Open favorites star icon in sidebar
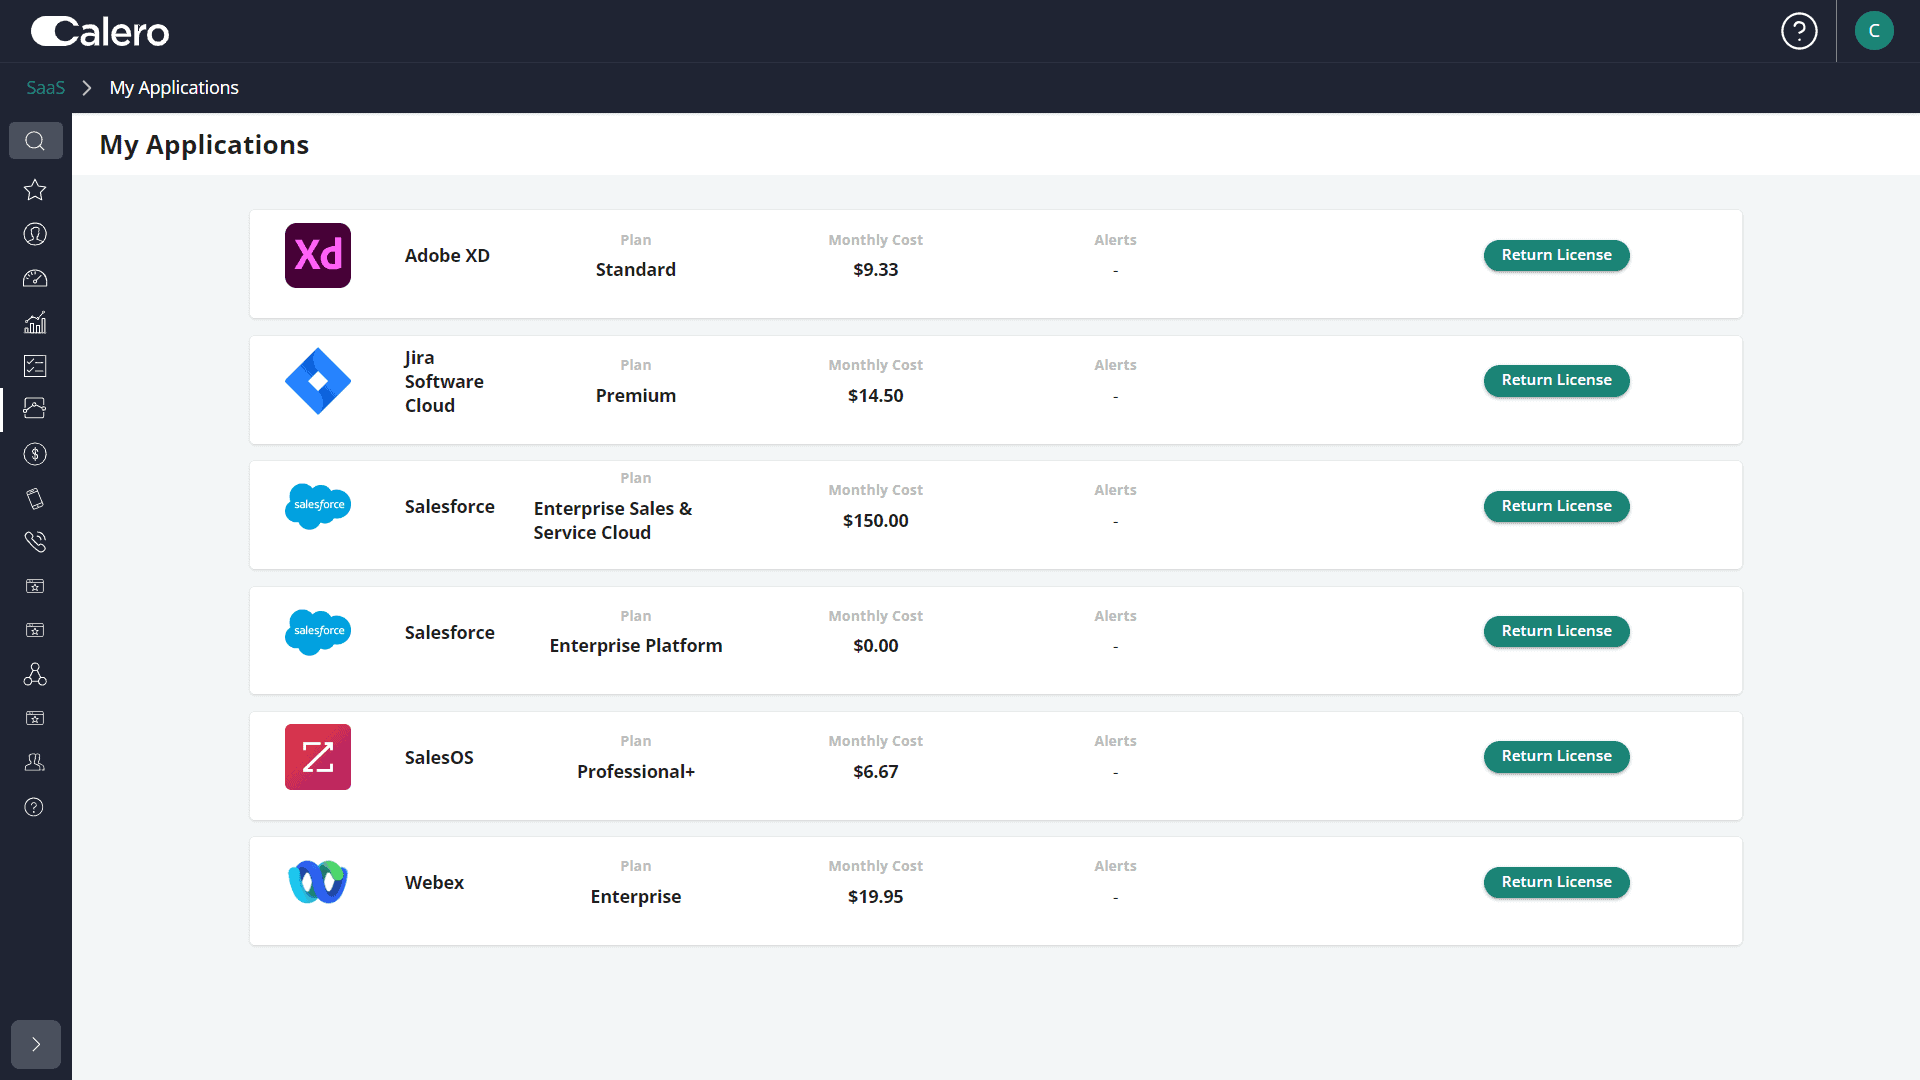This screenshot has height=1080, width=1920. click(x=35, y=190)
